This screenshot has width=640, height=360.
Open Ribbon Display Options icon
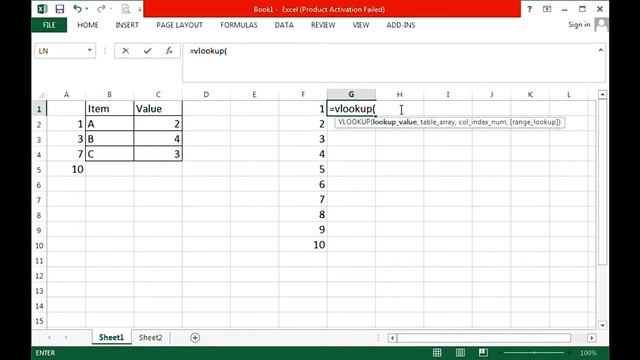point(547,9)
